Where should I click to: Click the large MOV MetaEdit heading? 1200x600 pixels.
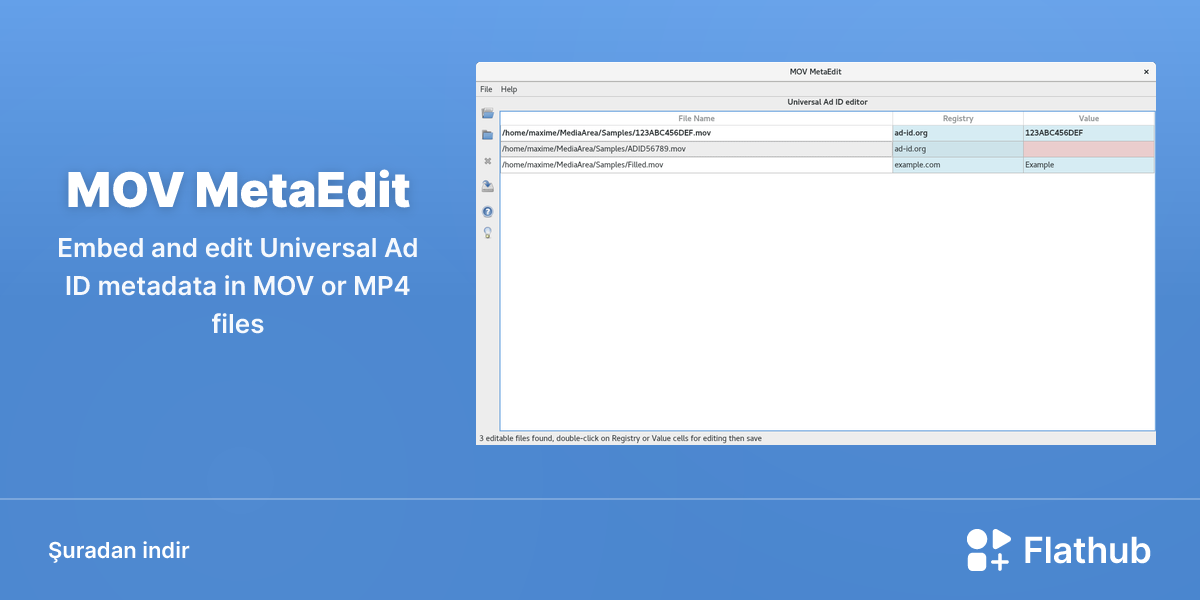[x=238, y=190]
